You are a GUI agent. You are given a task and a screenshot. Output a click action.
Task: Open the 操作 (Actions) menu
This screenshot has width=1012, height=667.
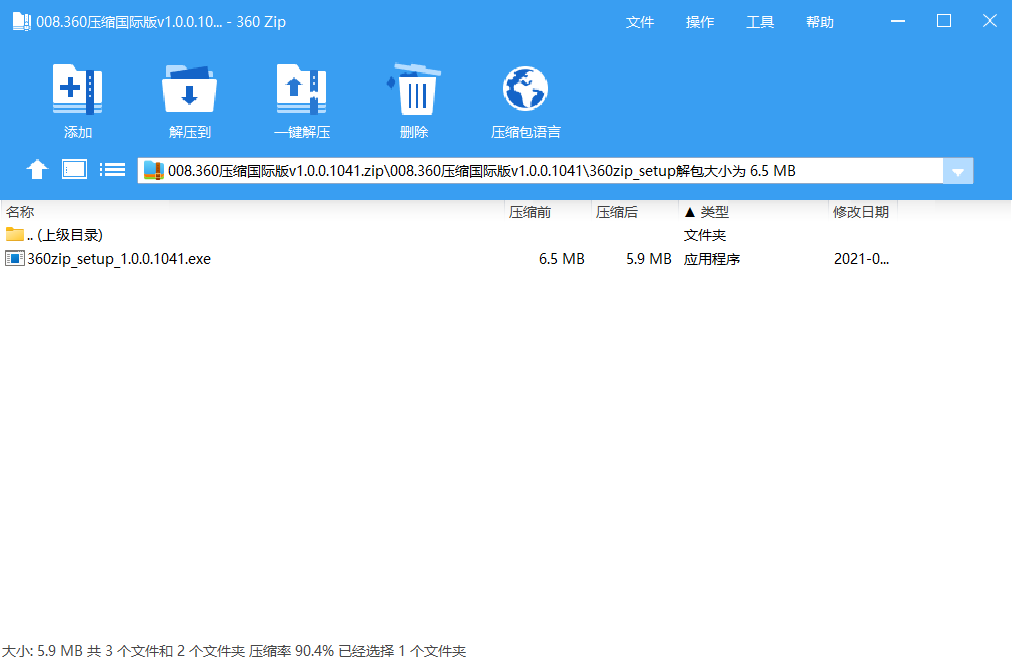700,20
